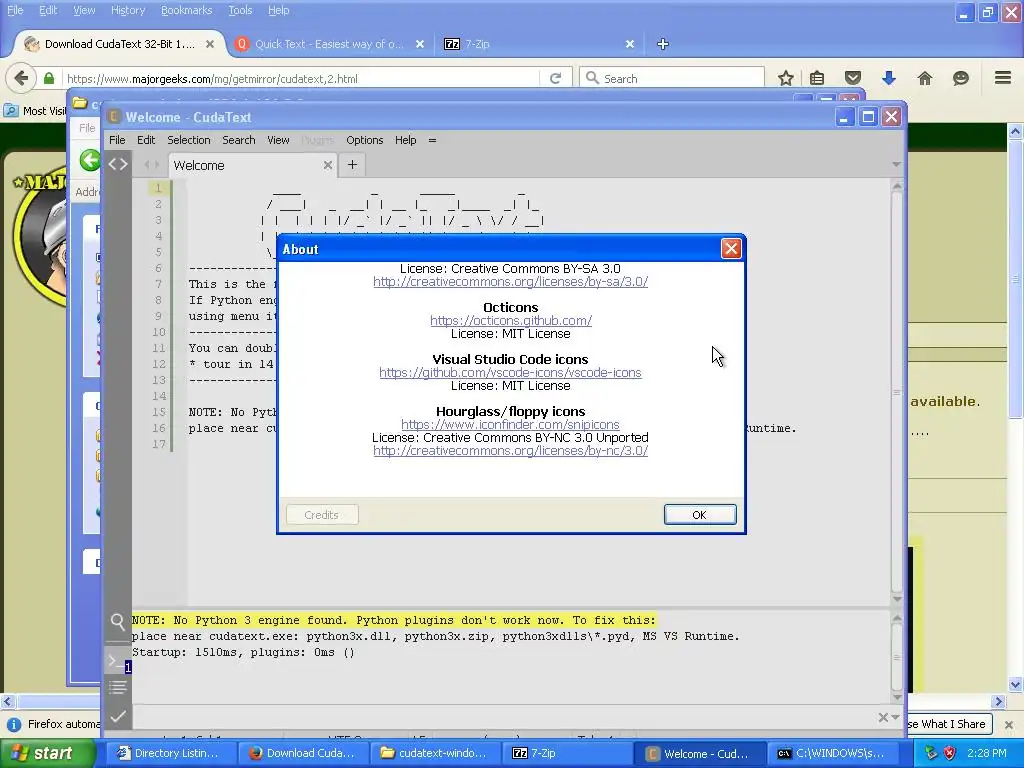The height and width of the screenshot is (768, 1024).
Task: Open Firefox Tools menu
Action: [x=240, y=10]
